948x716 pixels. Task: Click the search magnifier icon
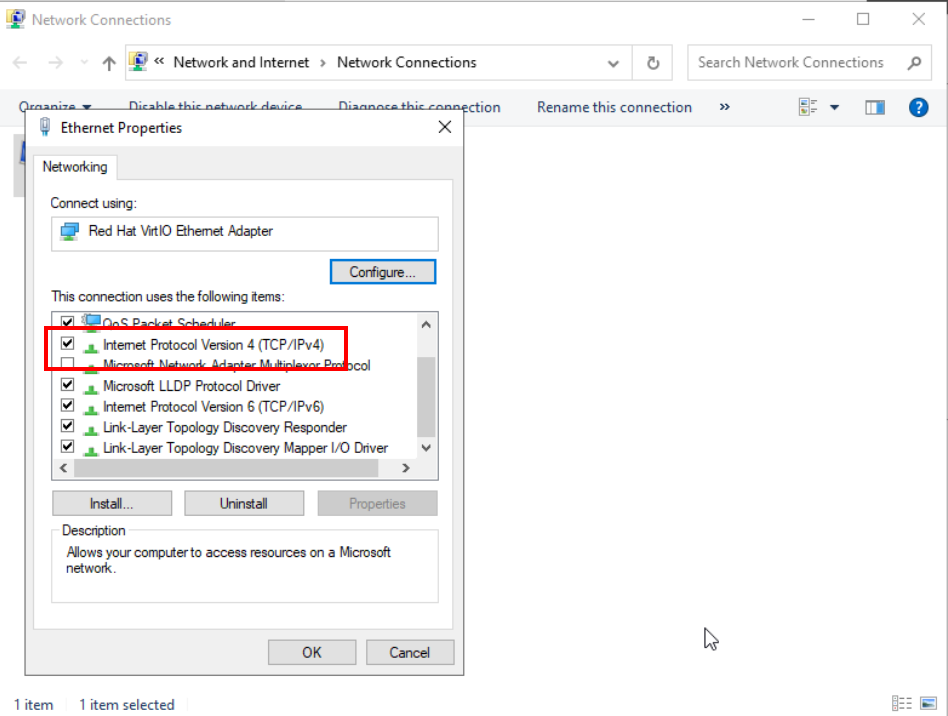[x=913, y=63]
